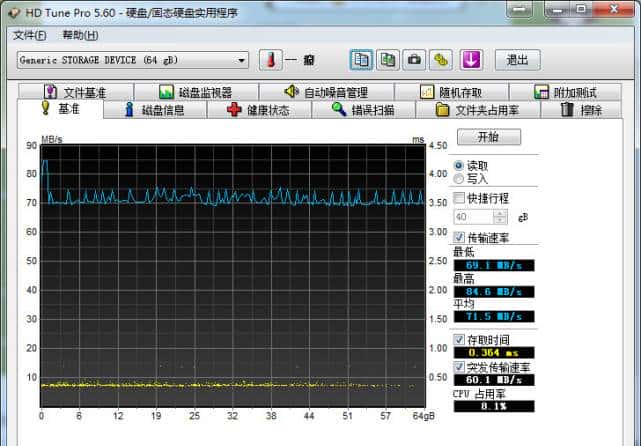Click the minimum speed value 69.1 MB/s

[494, 265]
